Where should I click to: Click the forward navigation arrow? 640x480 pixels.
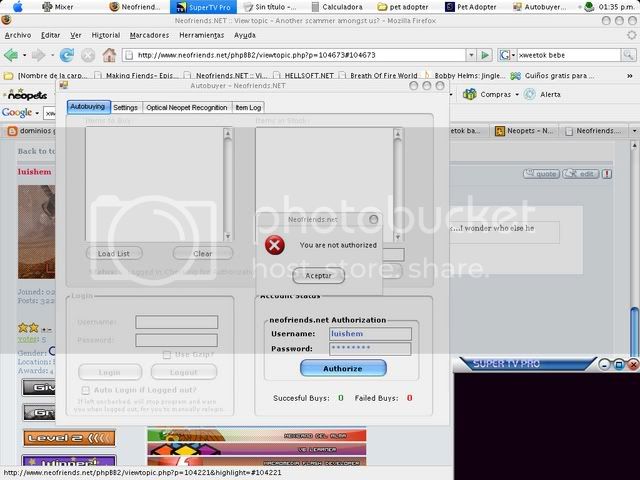[38, 55]
